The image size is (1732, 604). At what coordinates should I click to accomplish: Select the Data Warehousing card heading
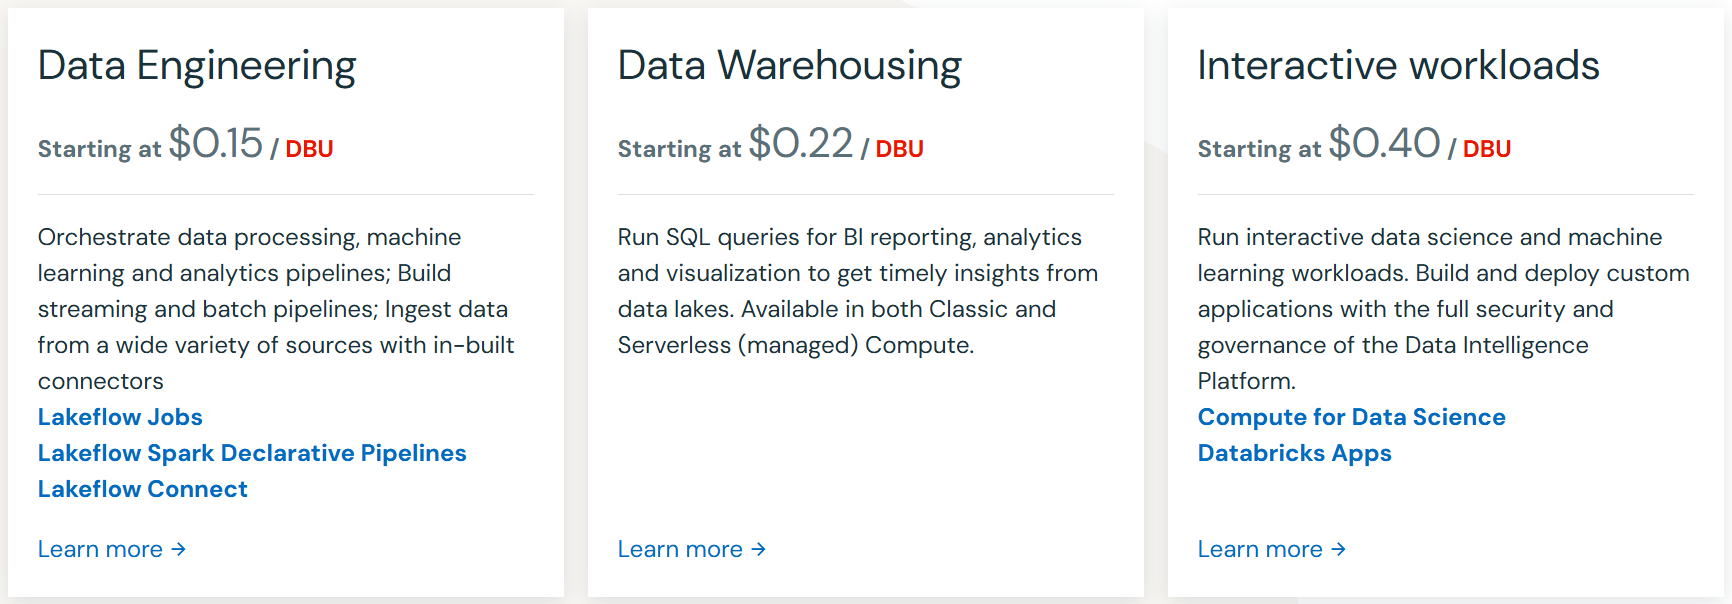click(789, 65)
